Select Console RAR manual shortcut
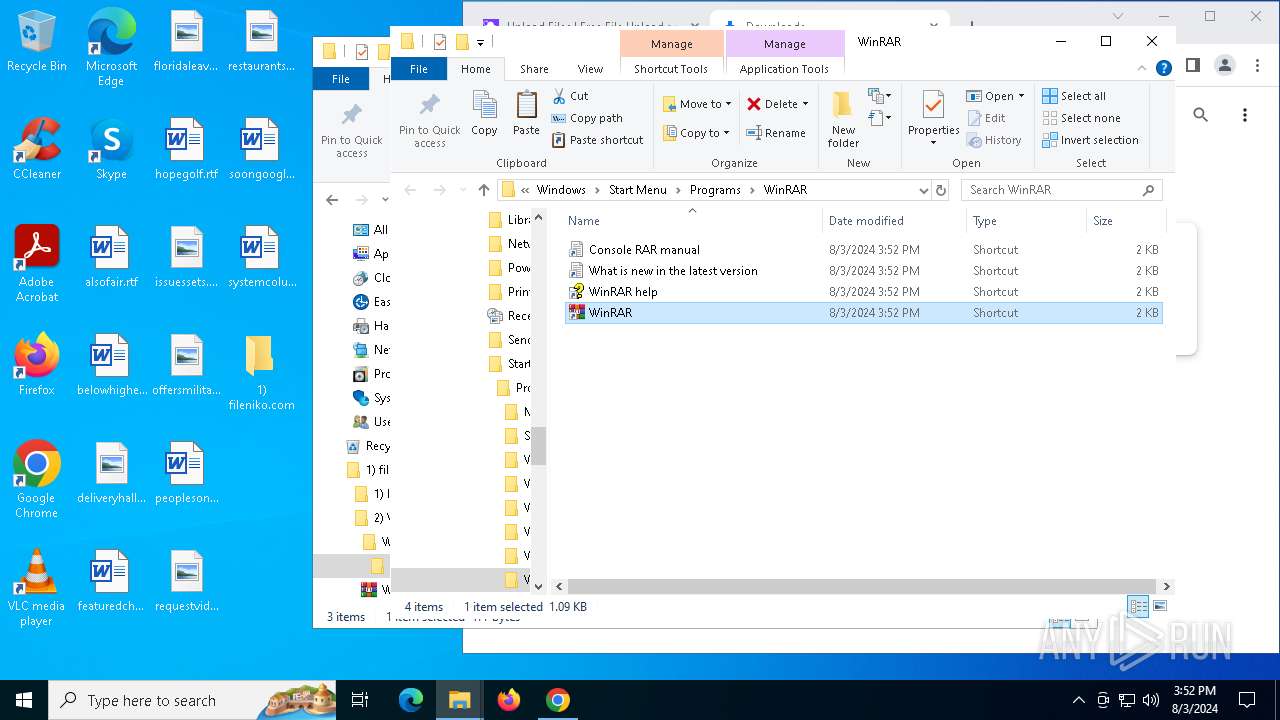The image size is (1280, 720). 863,250
